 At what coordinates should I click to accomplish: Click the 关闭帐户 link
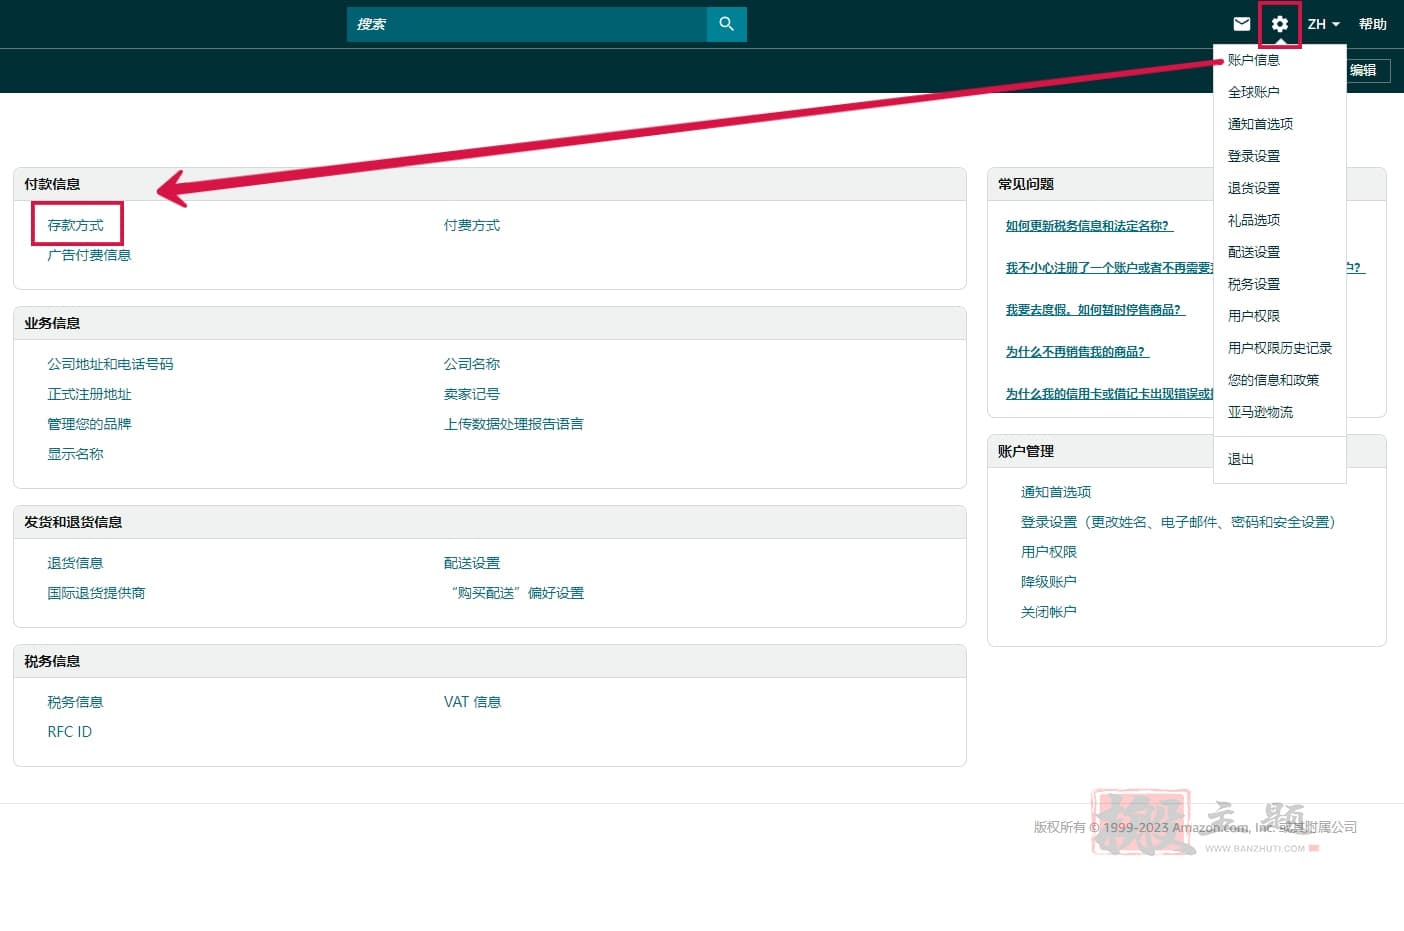tap(1048, 612)
